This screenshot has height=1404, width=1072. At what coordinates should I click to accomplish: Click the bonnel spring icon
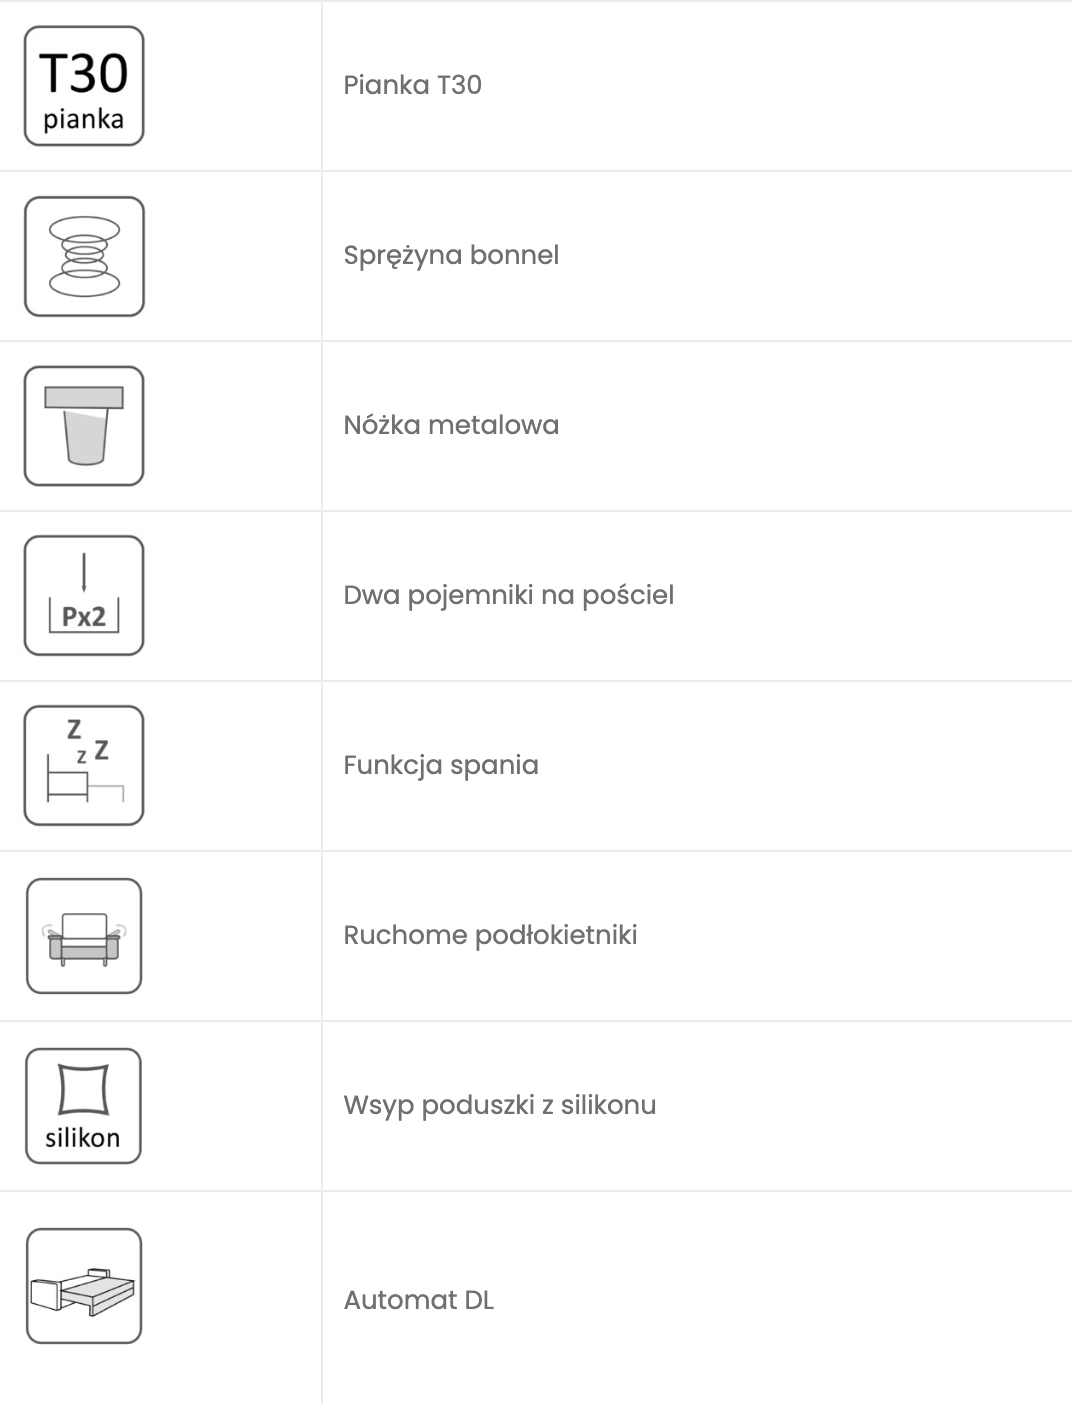[x=84, y=256]
